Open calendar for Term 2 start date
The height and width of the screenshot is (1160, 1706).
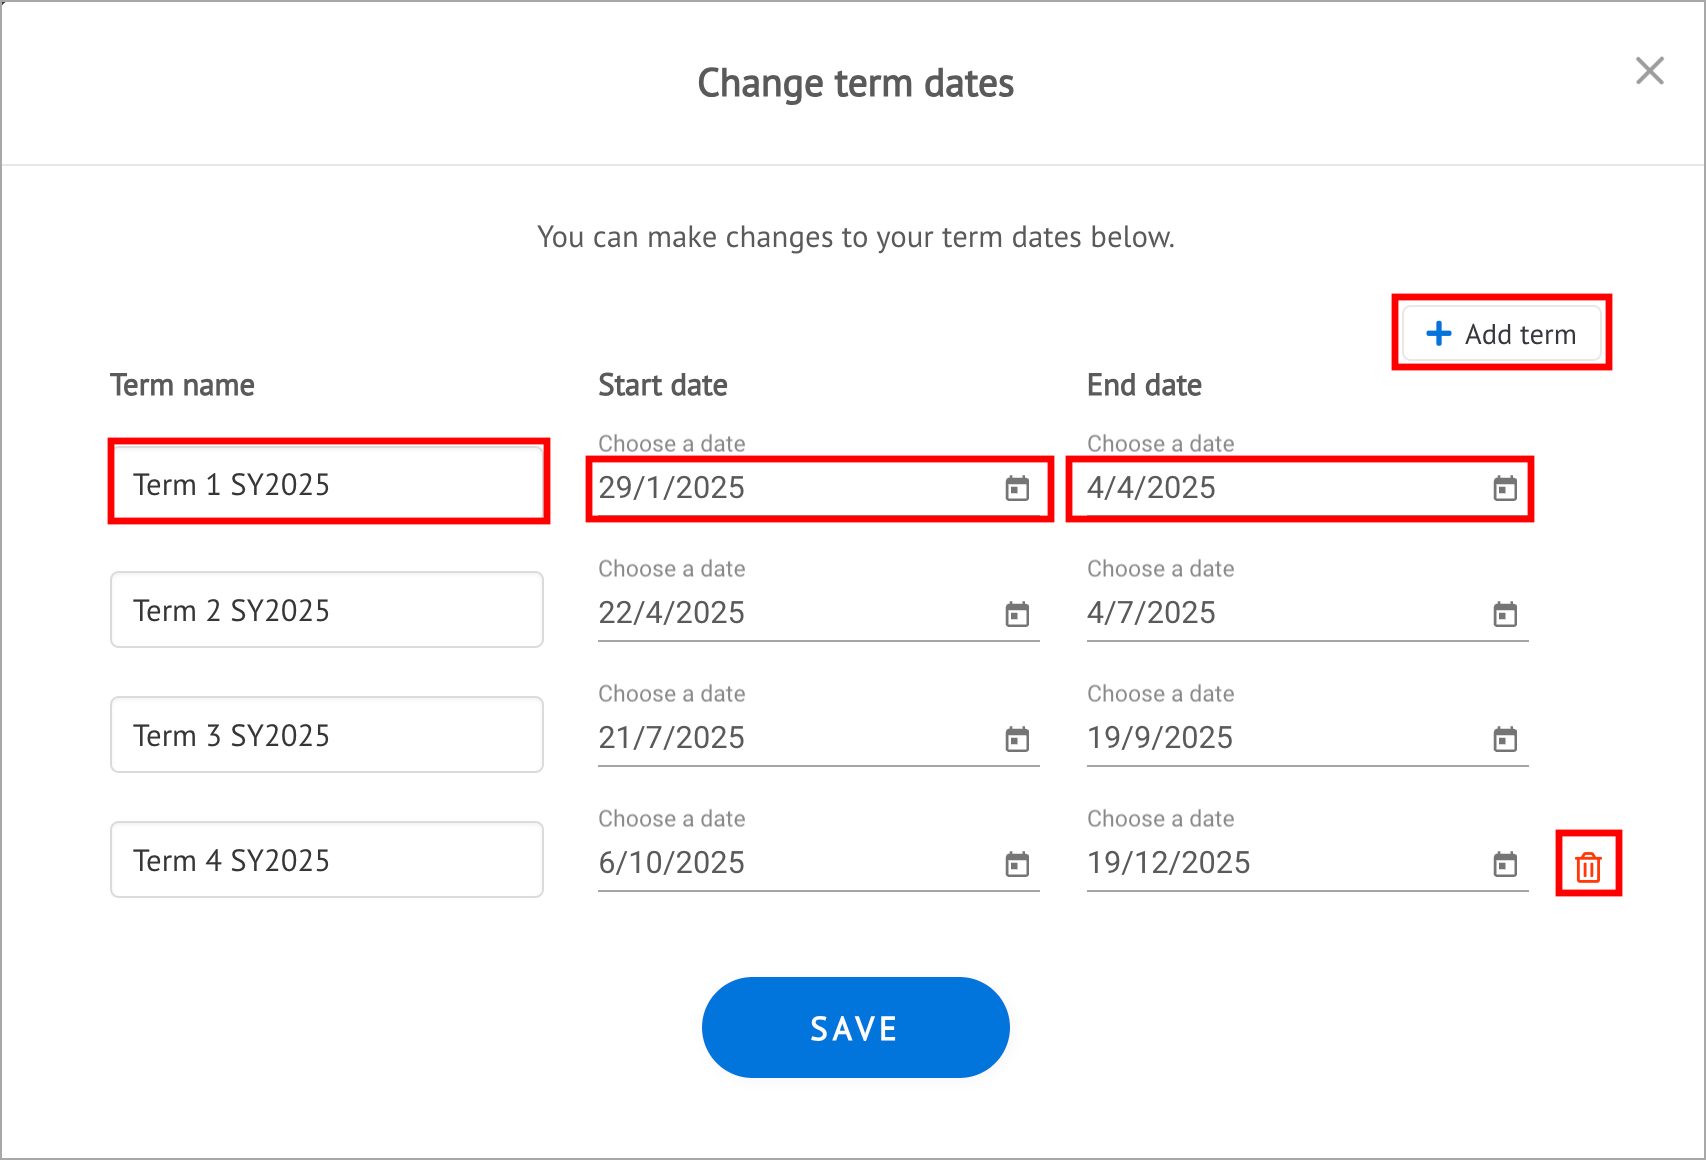tap(1017, 614)
